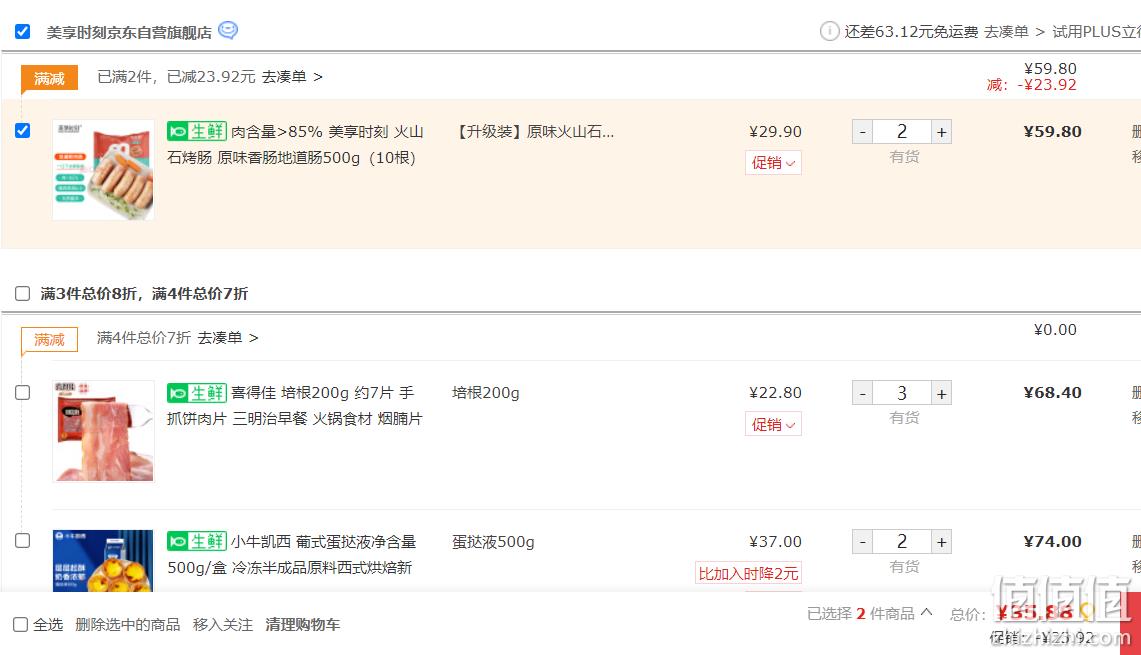Screen dimensions: 1141x655
Task: Click the 生鲜 badge on bacon item
Action: [x=197, y=393]
